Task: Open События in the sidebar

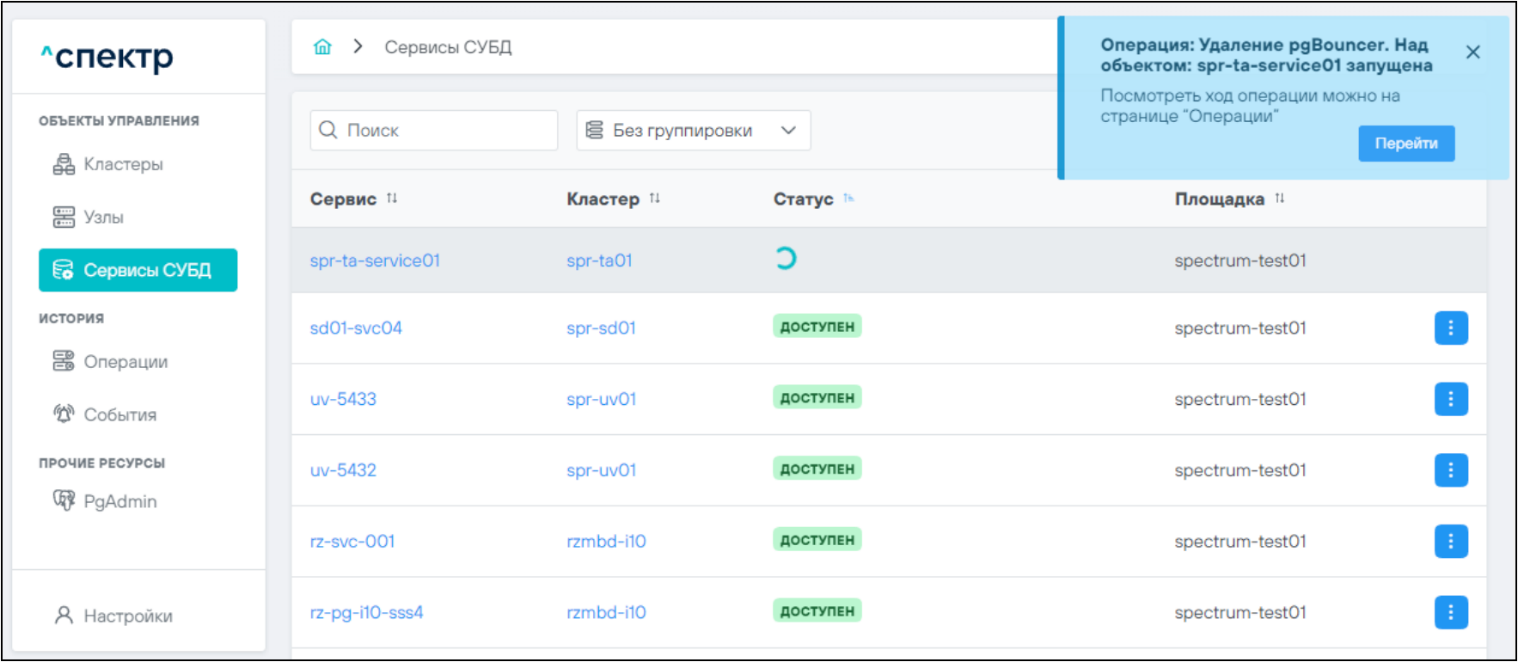Action: 119,415
